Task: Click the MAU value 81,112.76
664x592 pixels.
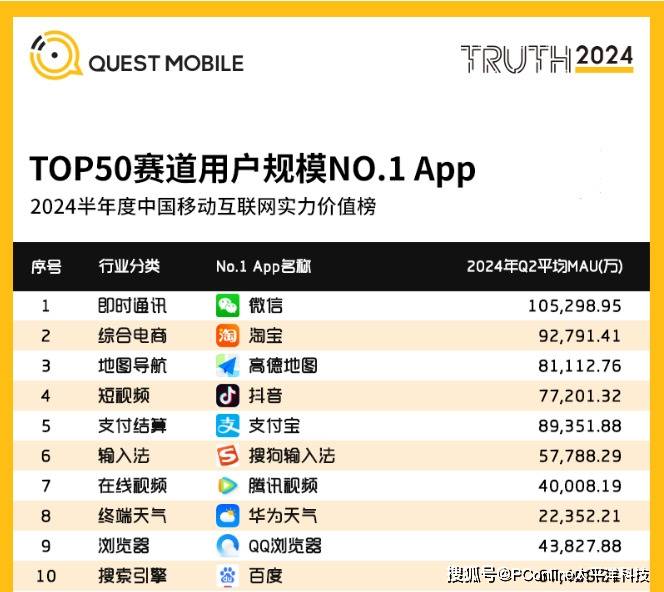Action: click(580, 366)
